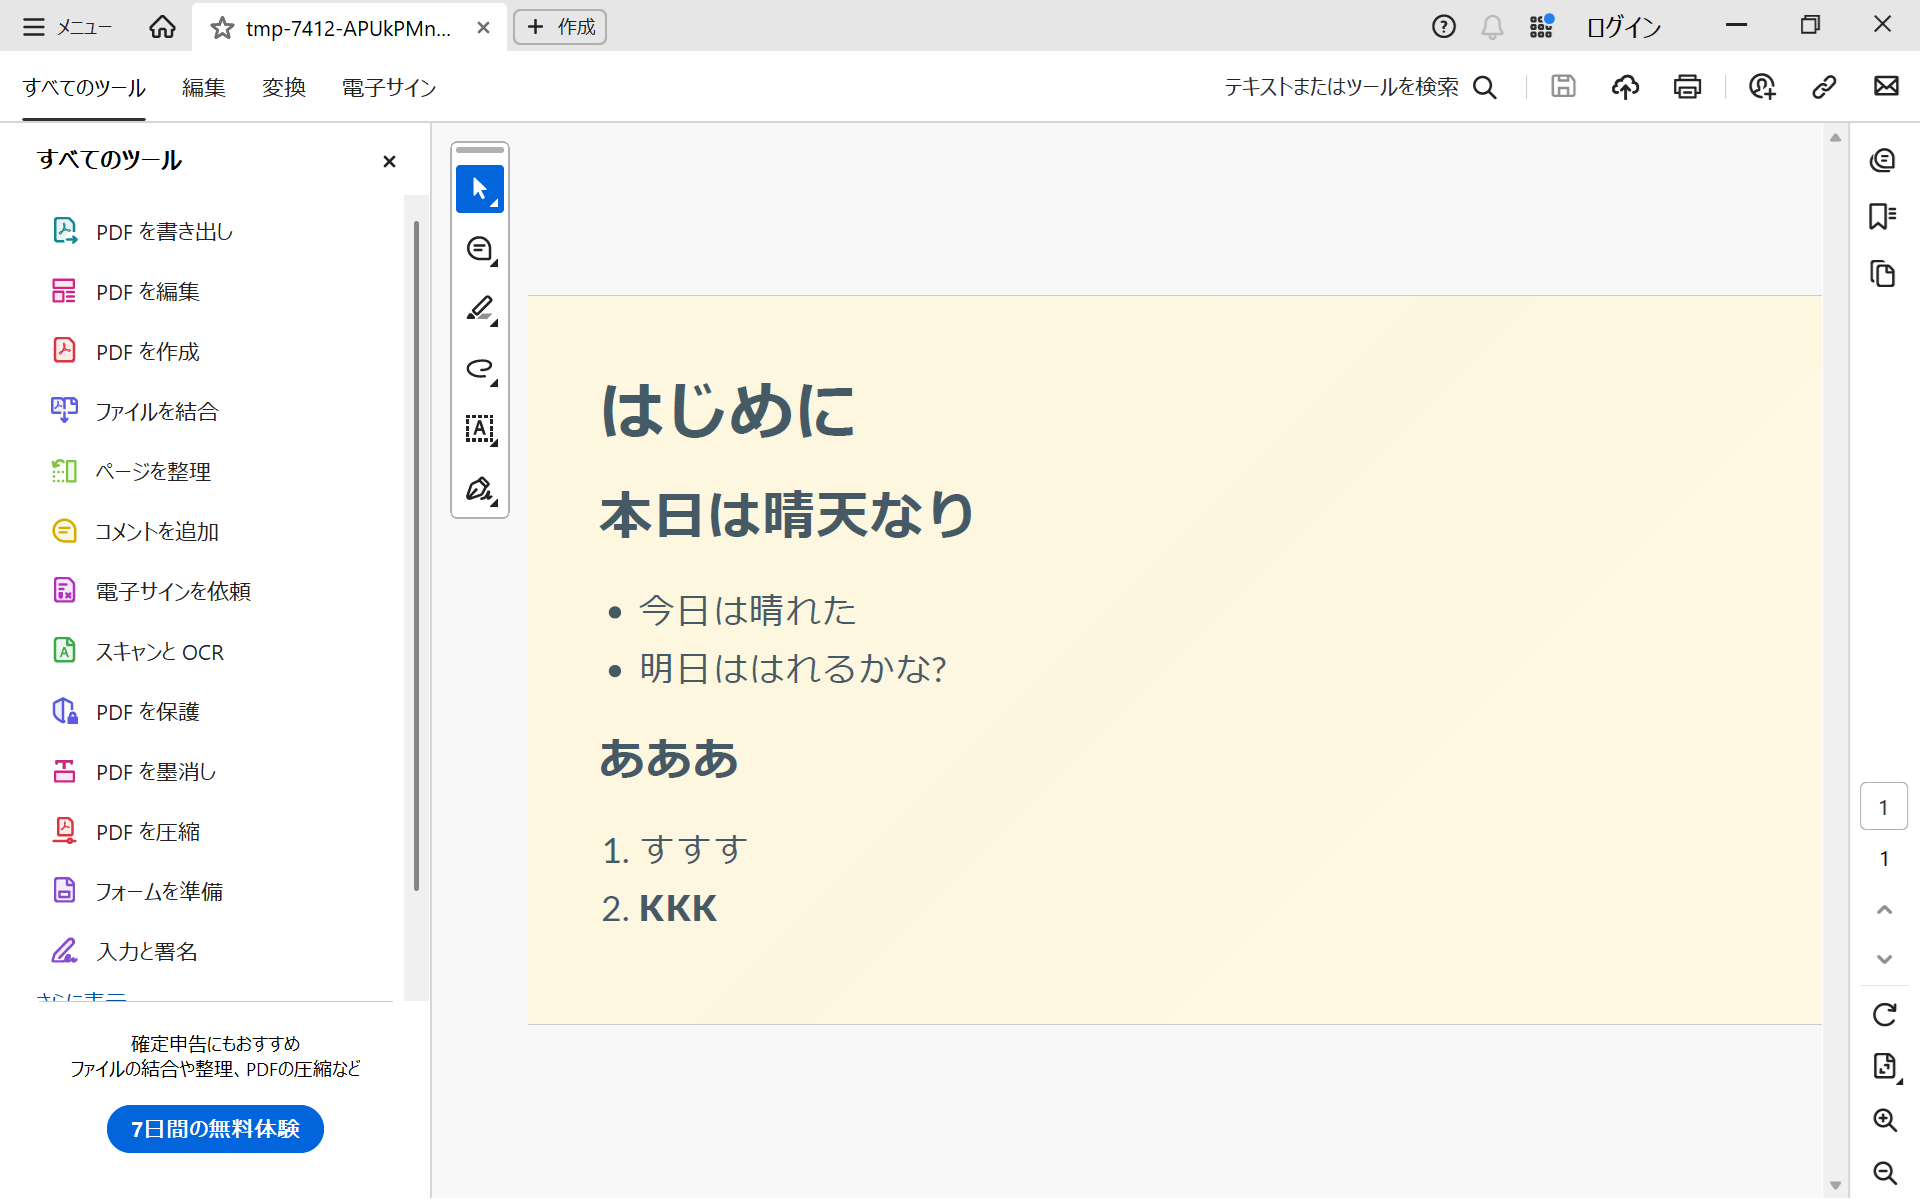Print the document using the printer icon

(1687, 87)
